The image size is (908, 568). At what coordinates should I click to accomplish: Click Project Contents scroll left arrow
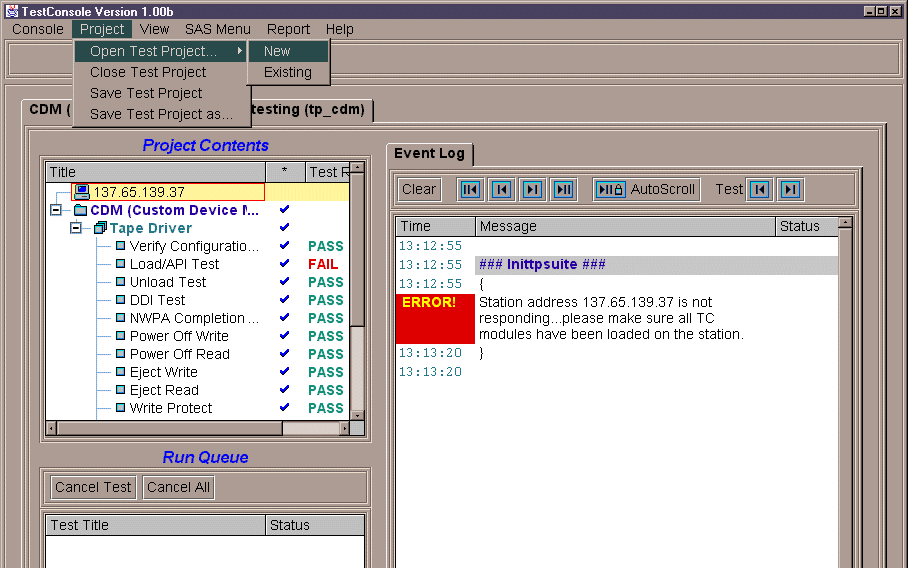(52, 428)
